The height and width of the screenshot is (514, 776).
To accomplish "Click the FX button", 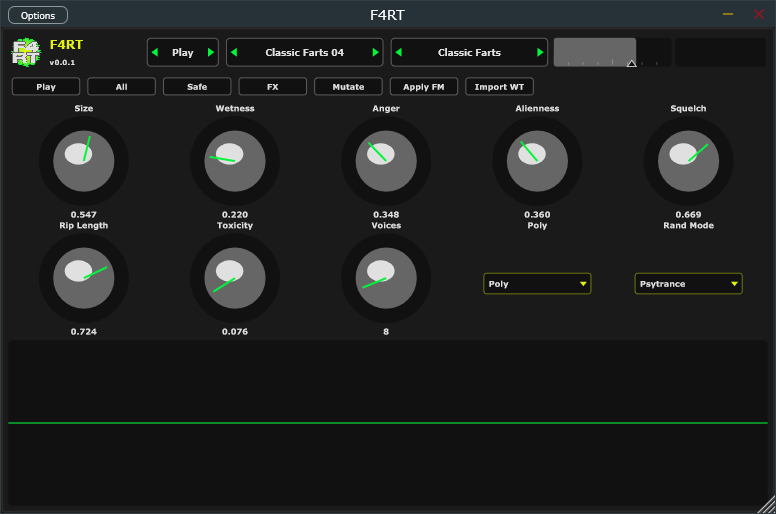I will pos(273,87).
